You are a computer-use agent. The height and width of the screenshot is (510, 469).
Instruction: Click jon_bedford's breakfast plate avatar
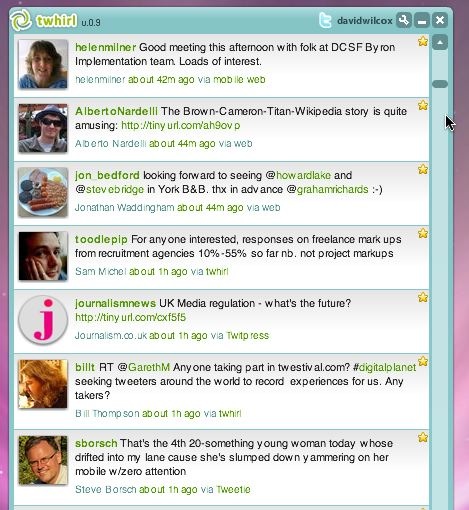click(x=43, y=192)
